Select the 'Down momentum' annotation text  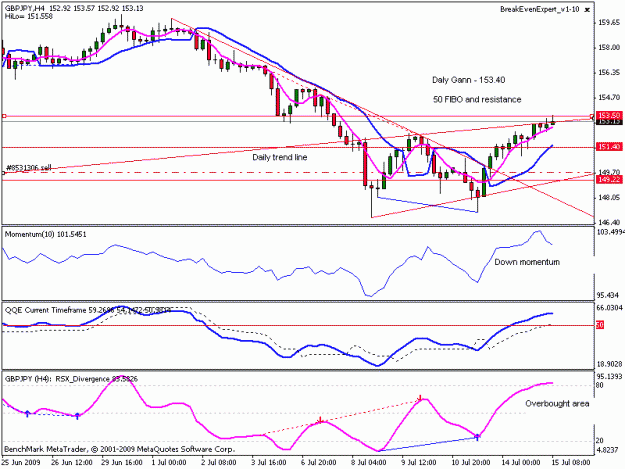527,262
